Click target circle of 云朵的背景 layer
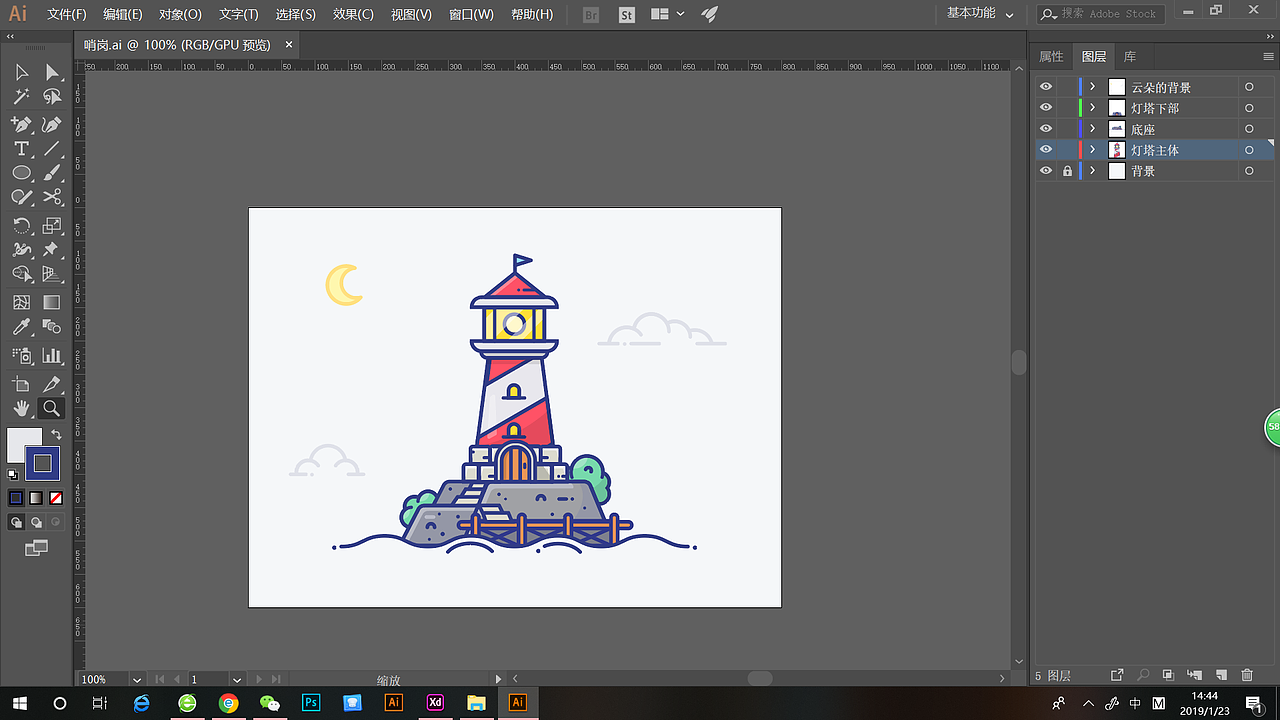The height and width of the screenshot is (720, 1280). tap(1249, 87)
